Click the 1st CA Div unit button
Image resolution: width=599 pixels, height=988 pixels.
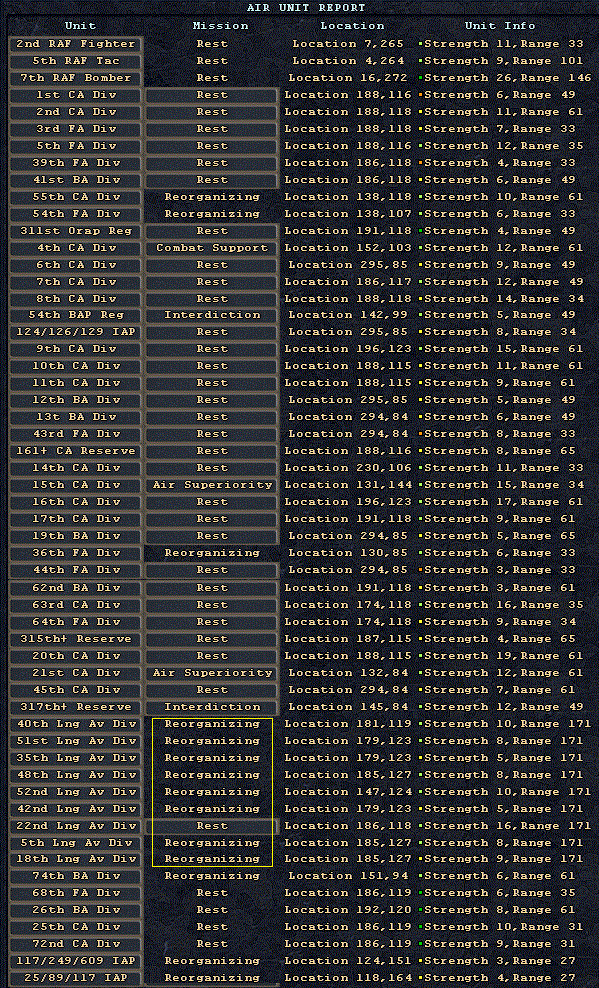[76, 95]
